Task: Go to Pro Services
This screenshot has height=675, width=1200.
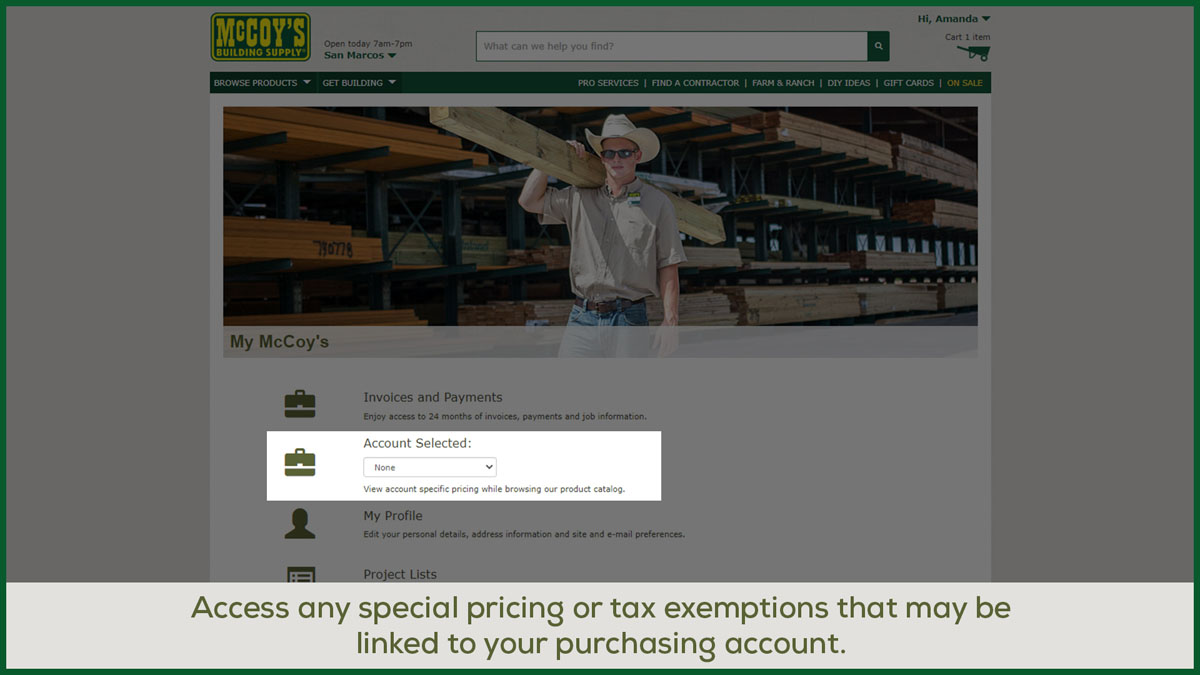Action: click(x=608, y=83)
